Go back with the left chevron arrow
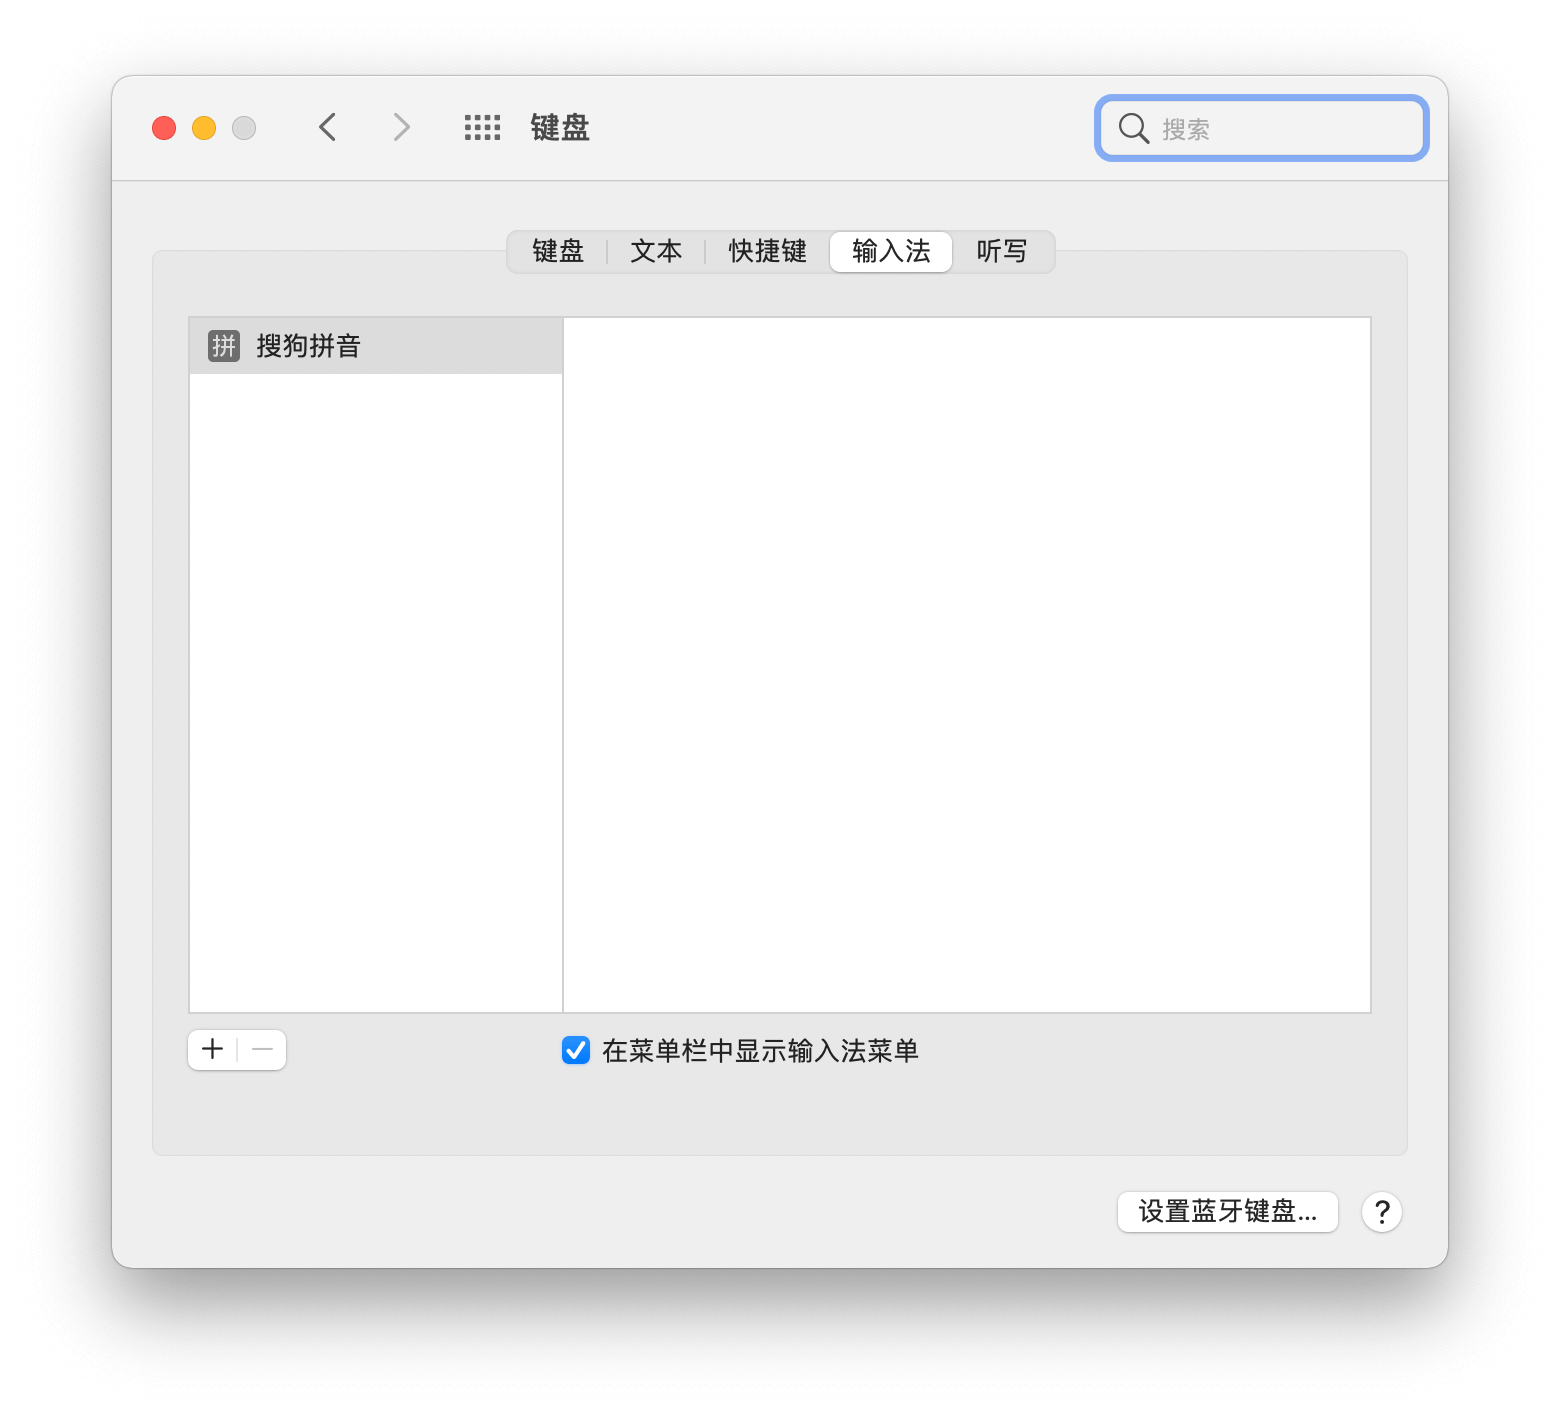1560x1416 pixels. pyautogui.click(x=327, y=127)
